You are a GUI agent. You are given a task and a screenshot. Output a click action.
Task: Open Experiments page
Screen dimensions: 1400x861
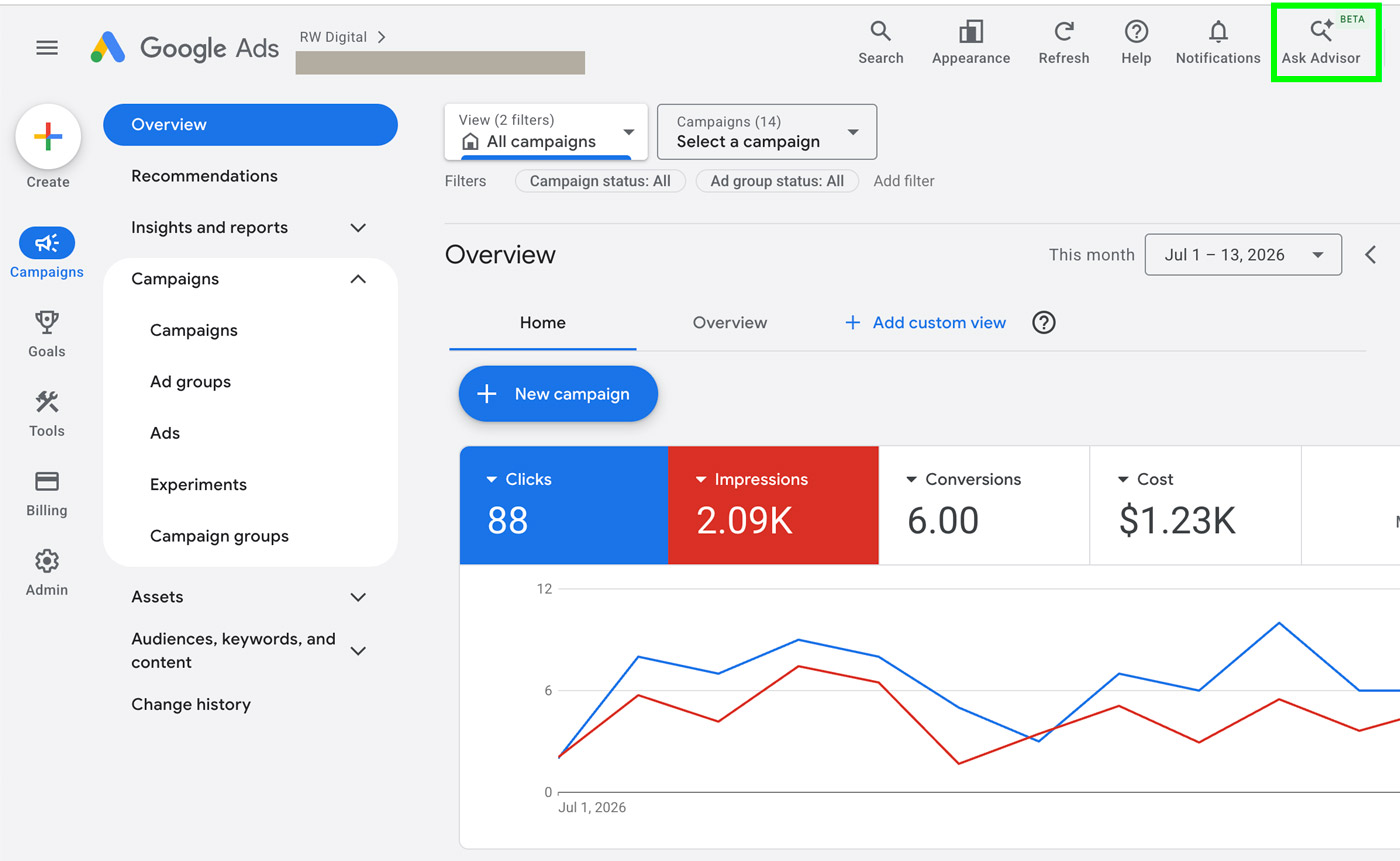point(198,485)
